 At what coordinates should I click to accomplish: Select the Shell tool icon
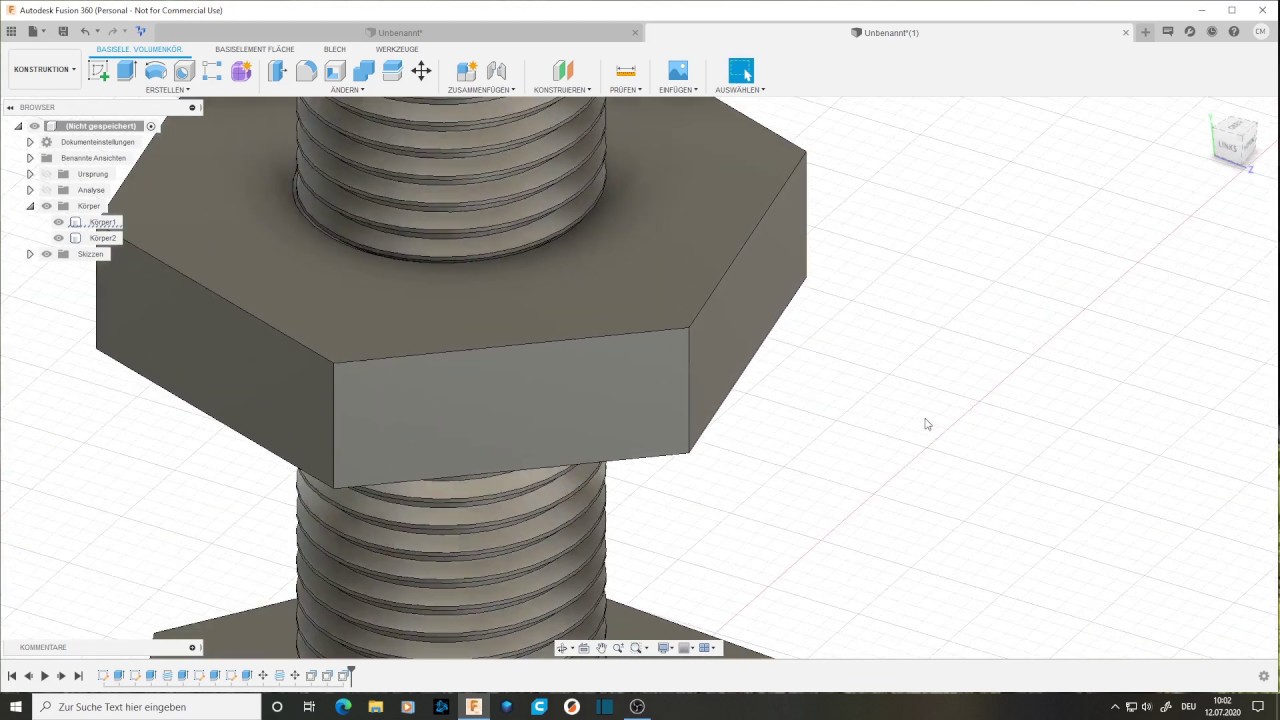point(335,70)
